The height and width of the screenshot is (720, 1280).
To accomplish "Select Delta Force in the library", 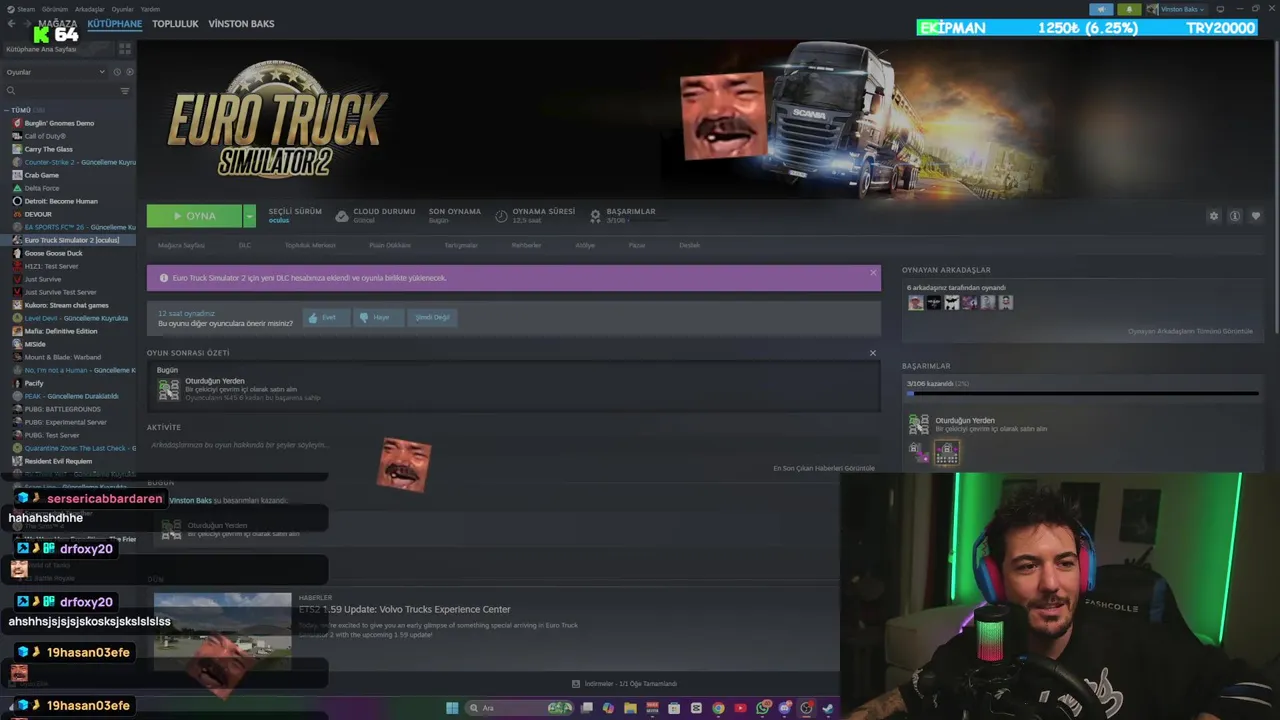I will coord(42,188).
